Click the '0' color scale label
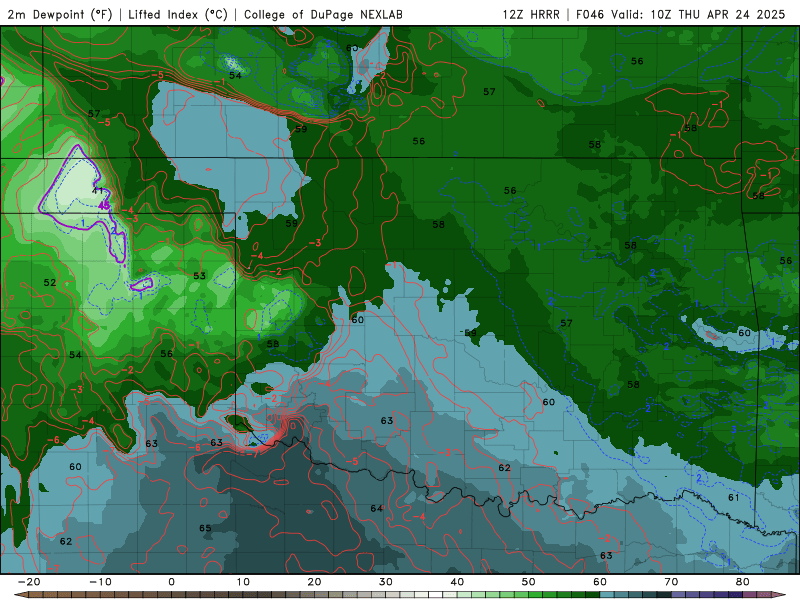This screenshot has width=800, height=600. click(171, 582)
